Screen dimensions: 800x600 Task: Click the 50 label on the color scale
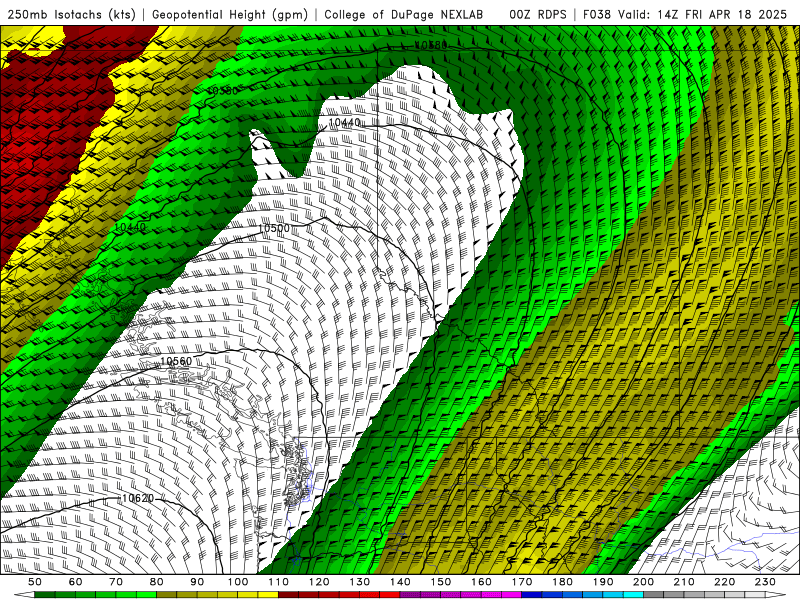(x=35, y=582)
